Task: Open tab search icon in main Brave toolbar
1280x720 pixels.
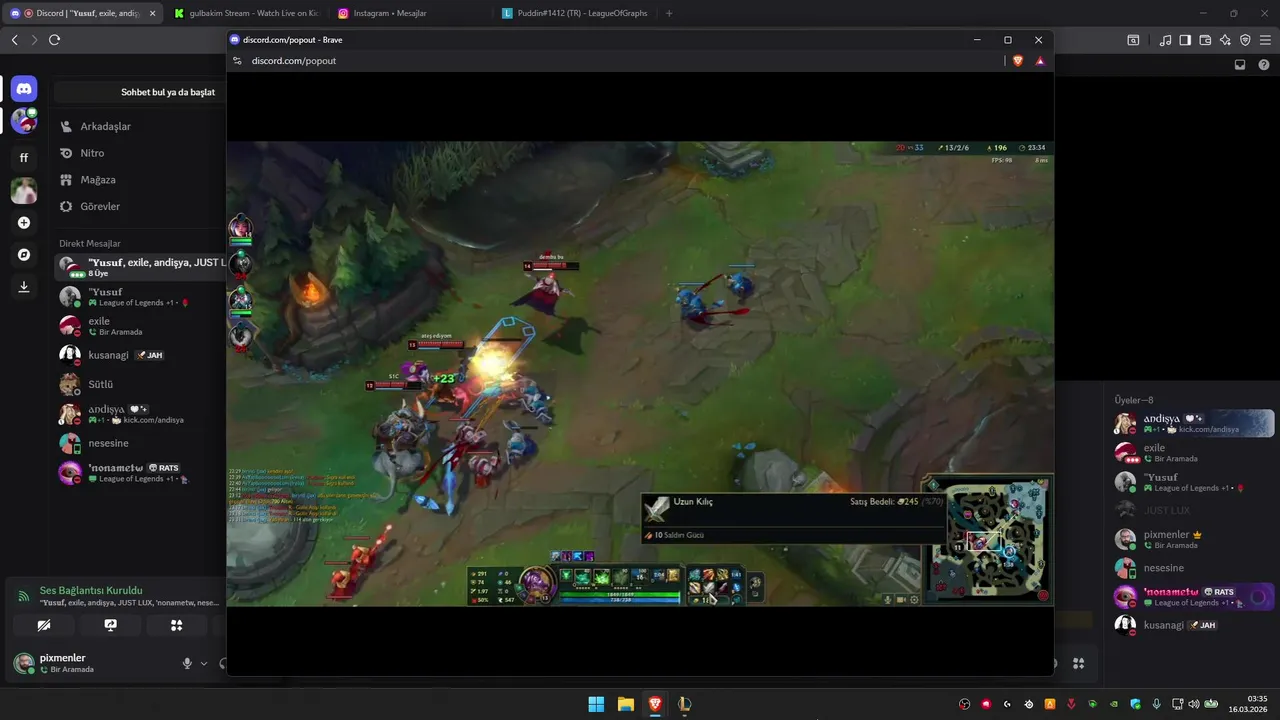Action: (x=1133, y=40)
